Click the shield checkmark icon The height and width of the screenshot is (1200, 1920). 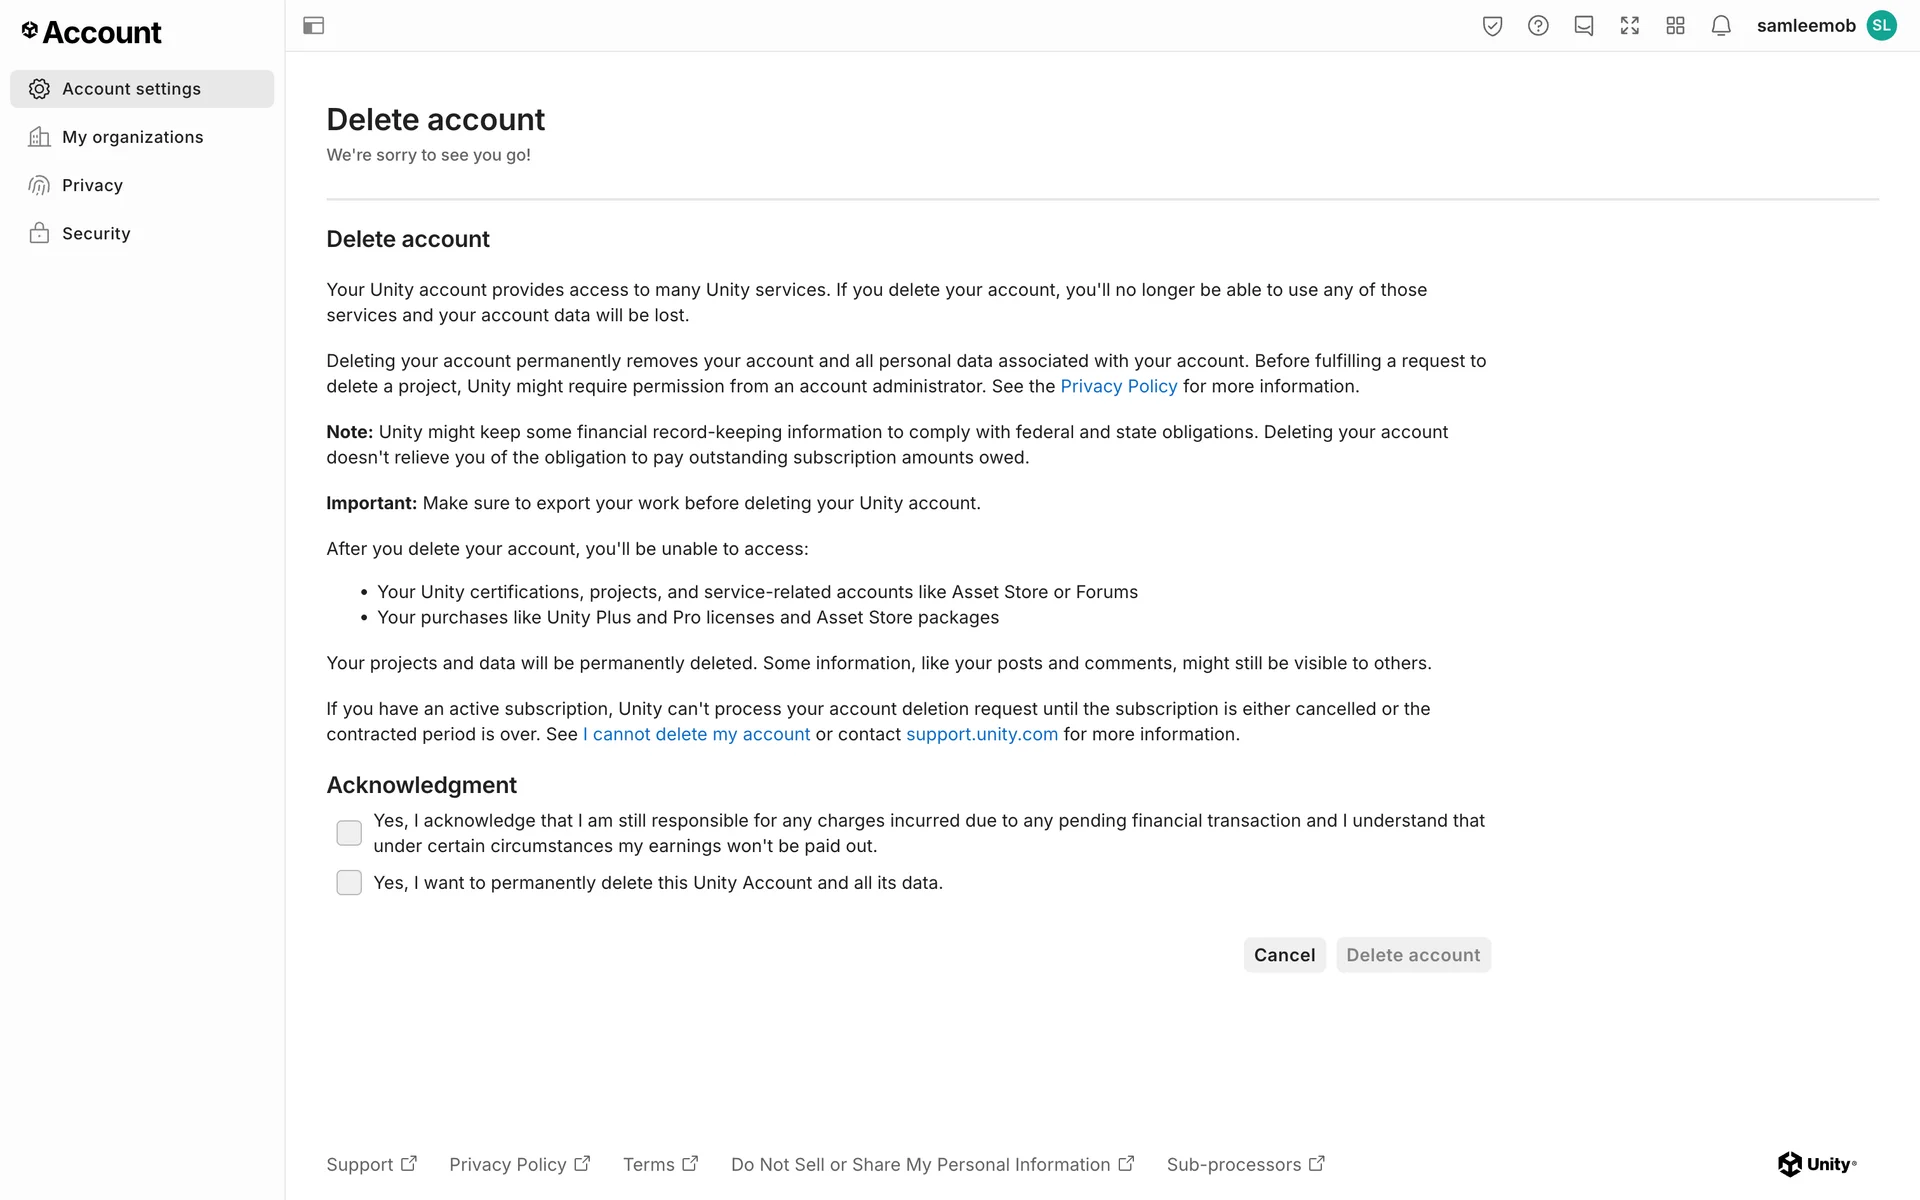coord(1492,26)
